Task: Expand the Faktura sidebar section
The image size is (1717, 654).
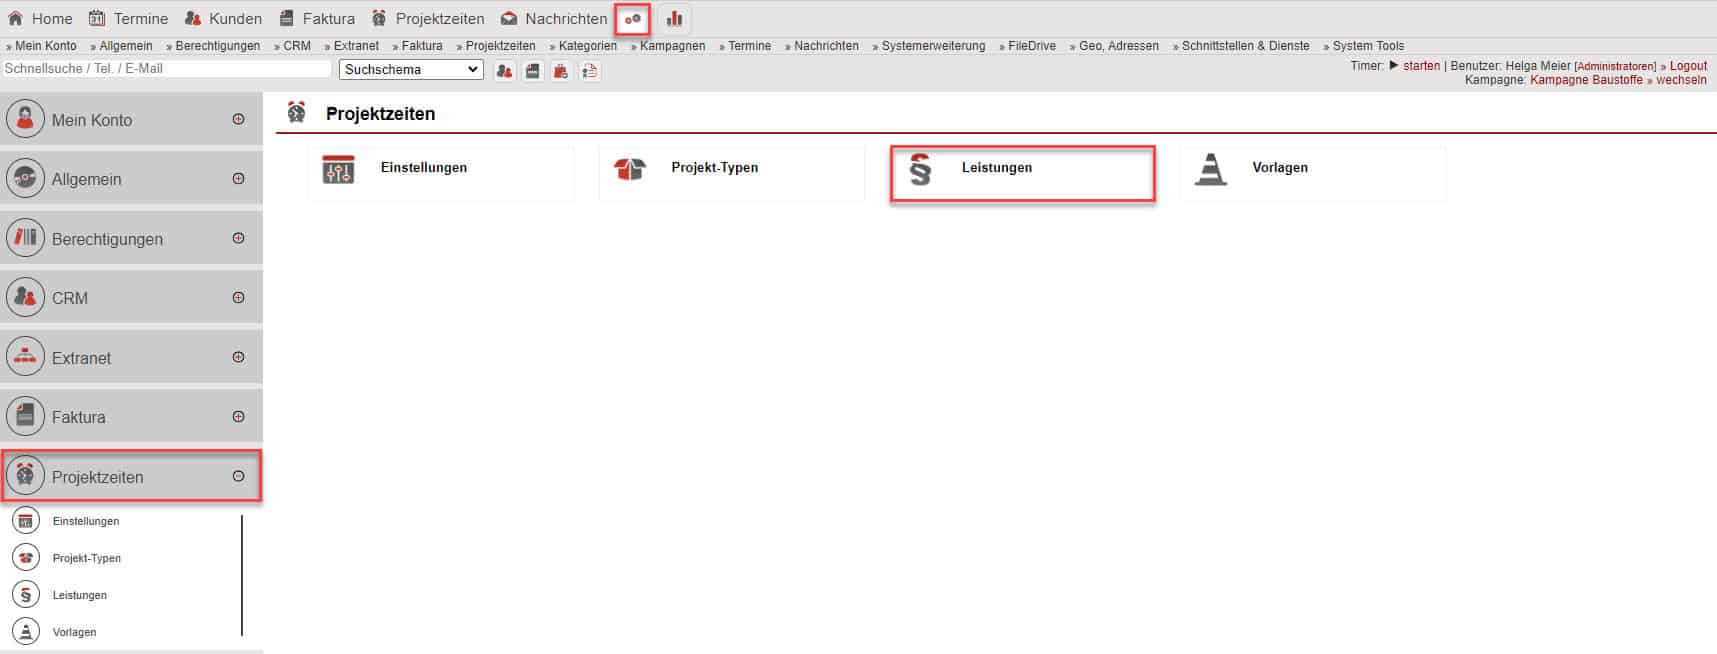Action: tap(238, 417)
